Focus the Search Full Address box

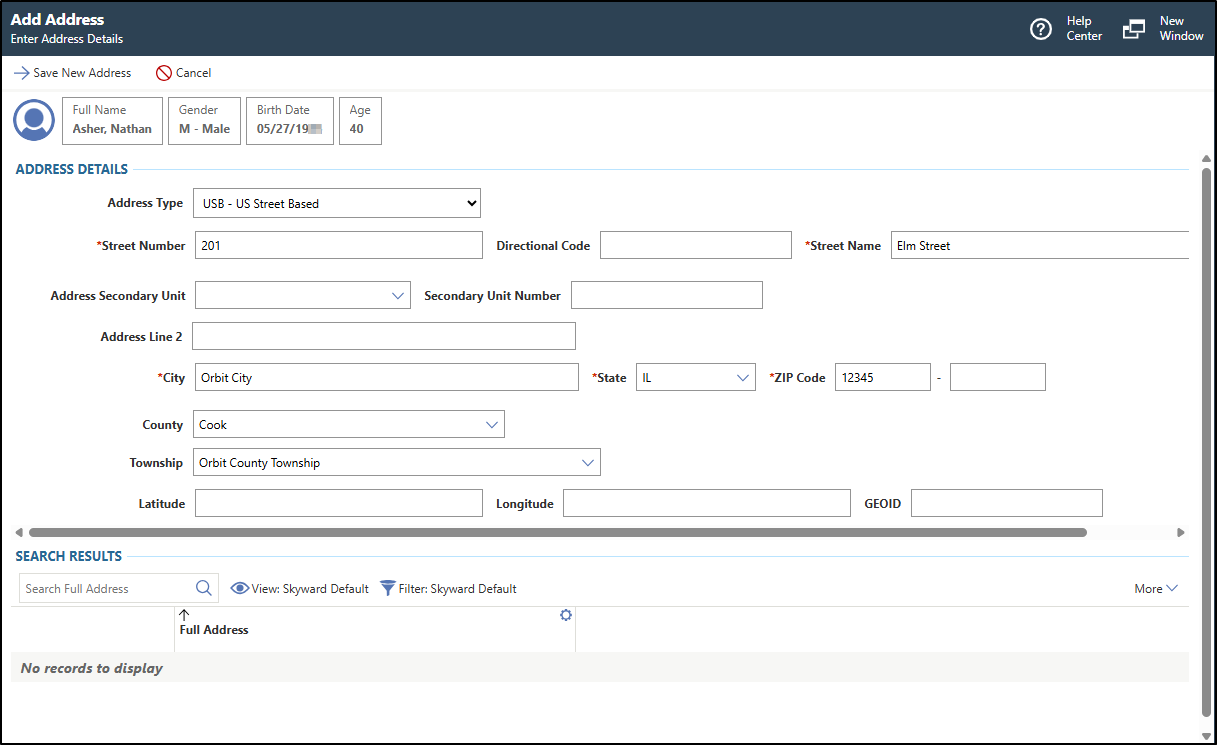[x=105, y=589]
